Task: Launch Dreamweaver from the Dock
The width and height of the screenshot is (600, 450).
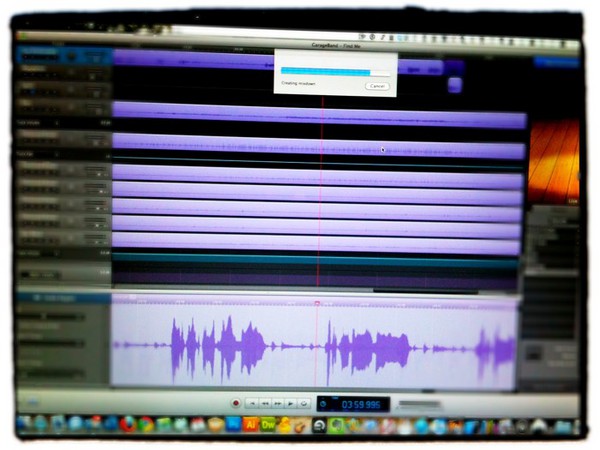Action: tap(267, 425)
